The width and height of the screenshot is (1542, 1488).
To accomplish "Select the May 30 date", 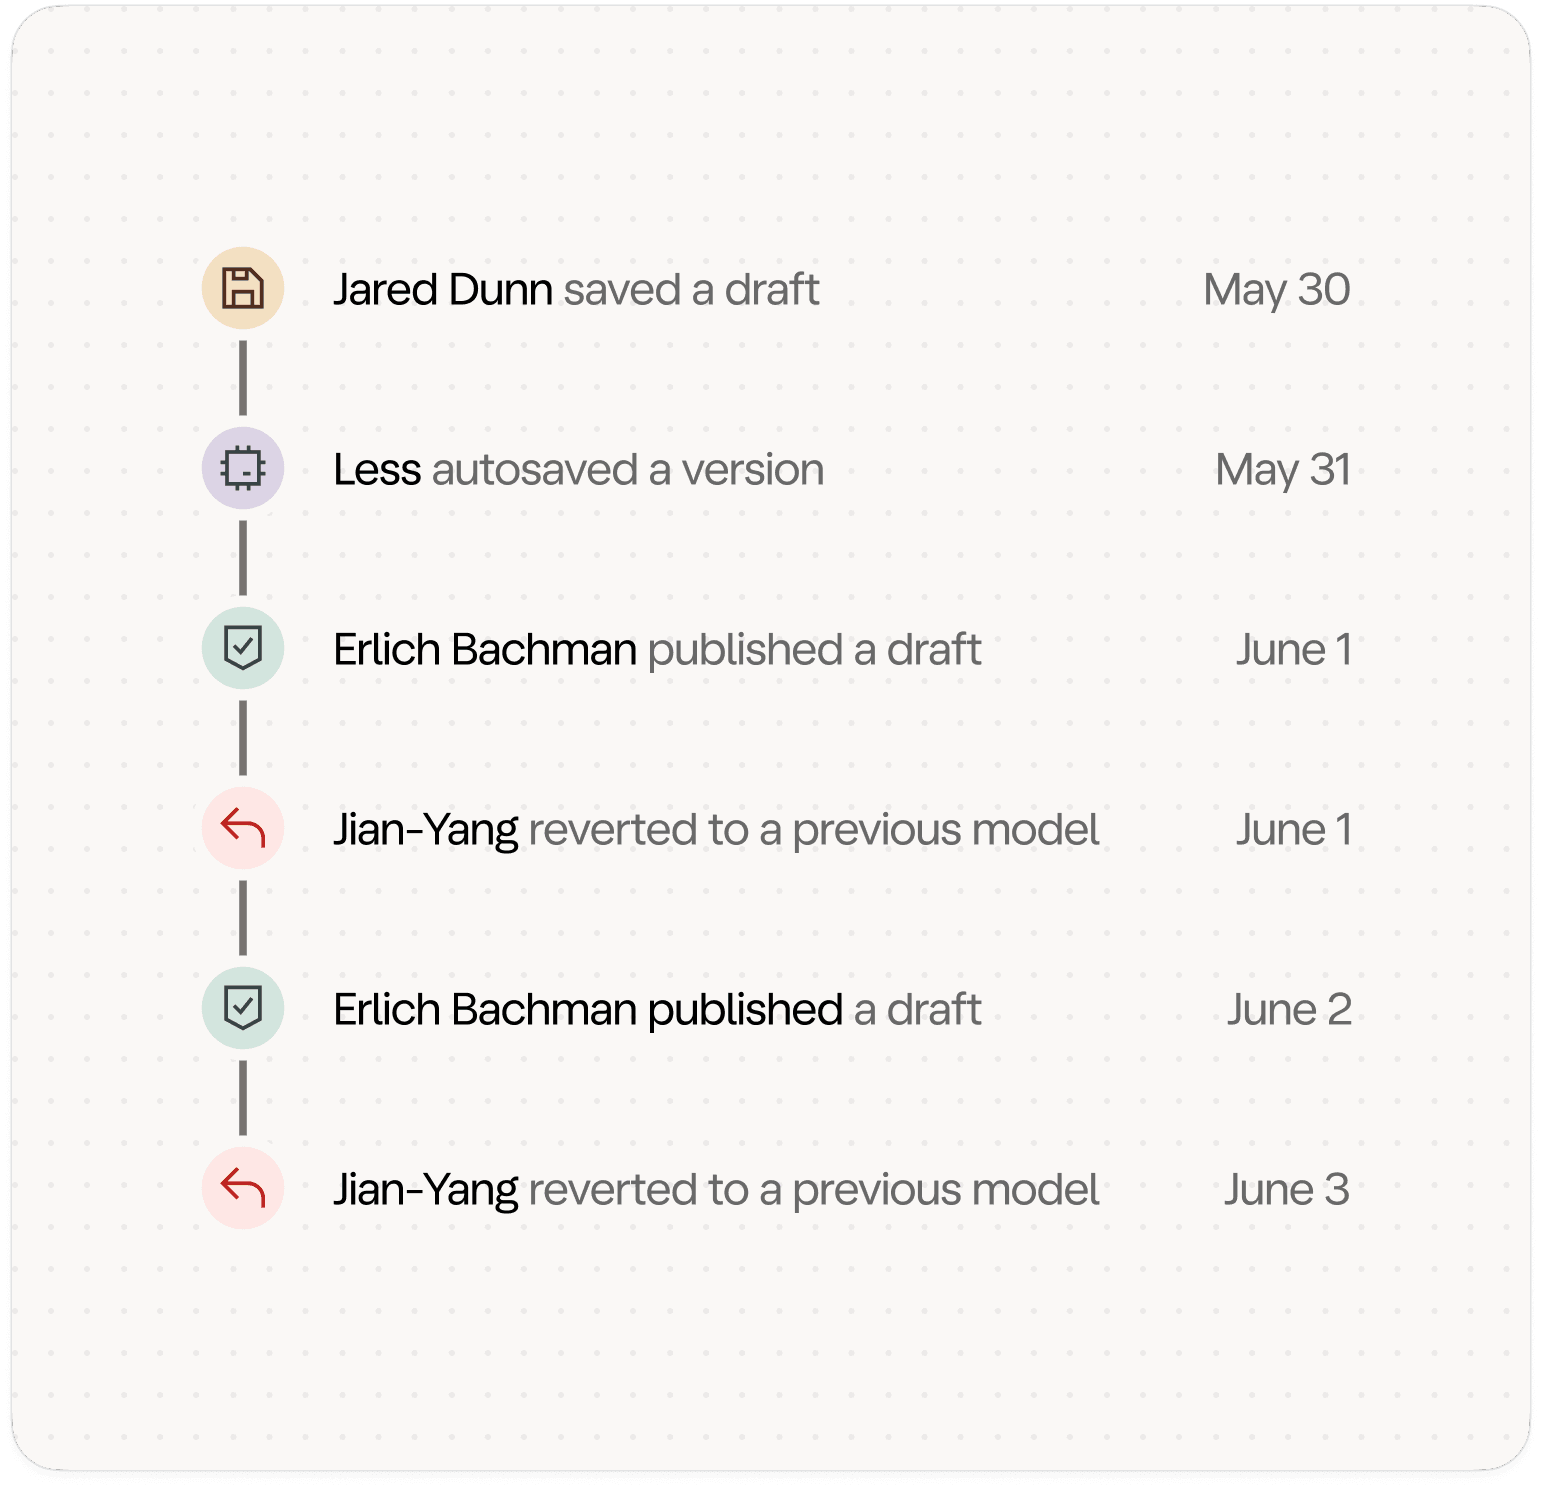I will point(1277,290).
